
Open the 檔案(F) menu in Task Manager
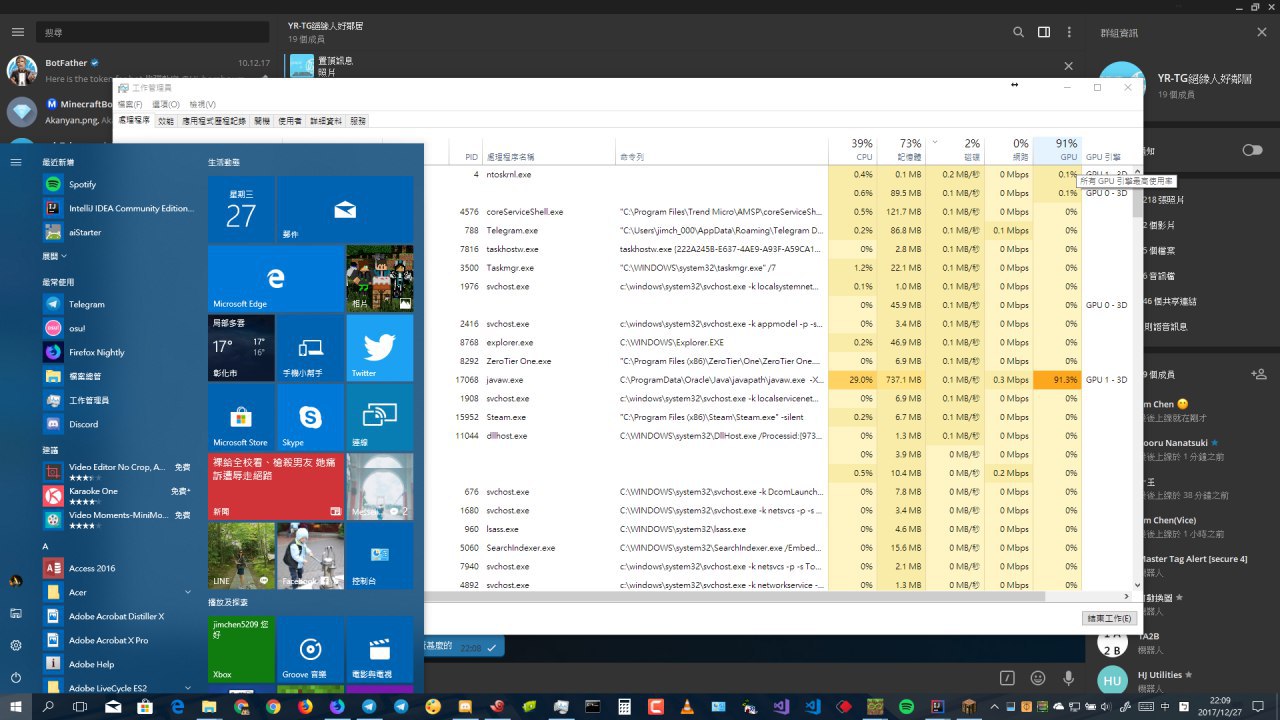pos(130,104)
